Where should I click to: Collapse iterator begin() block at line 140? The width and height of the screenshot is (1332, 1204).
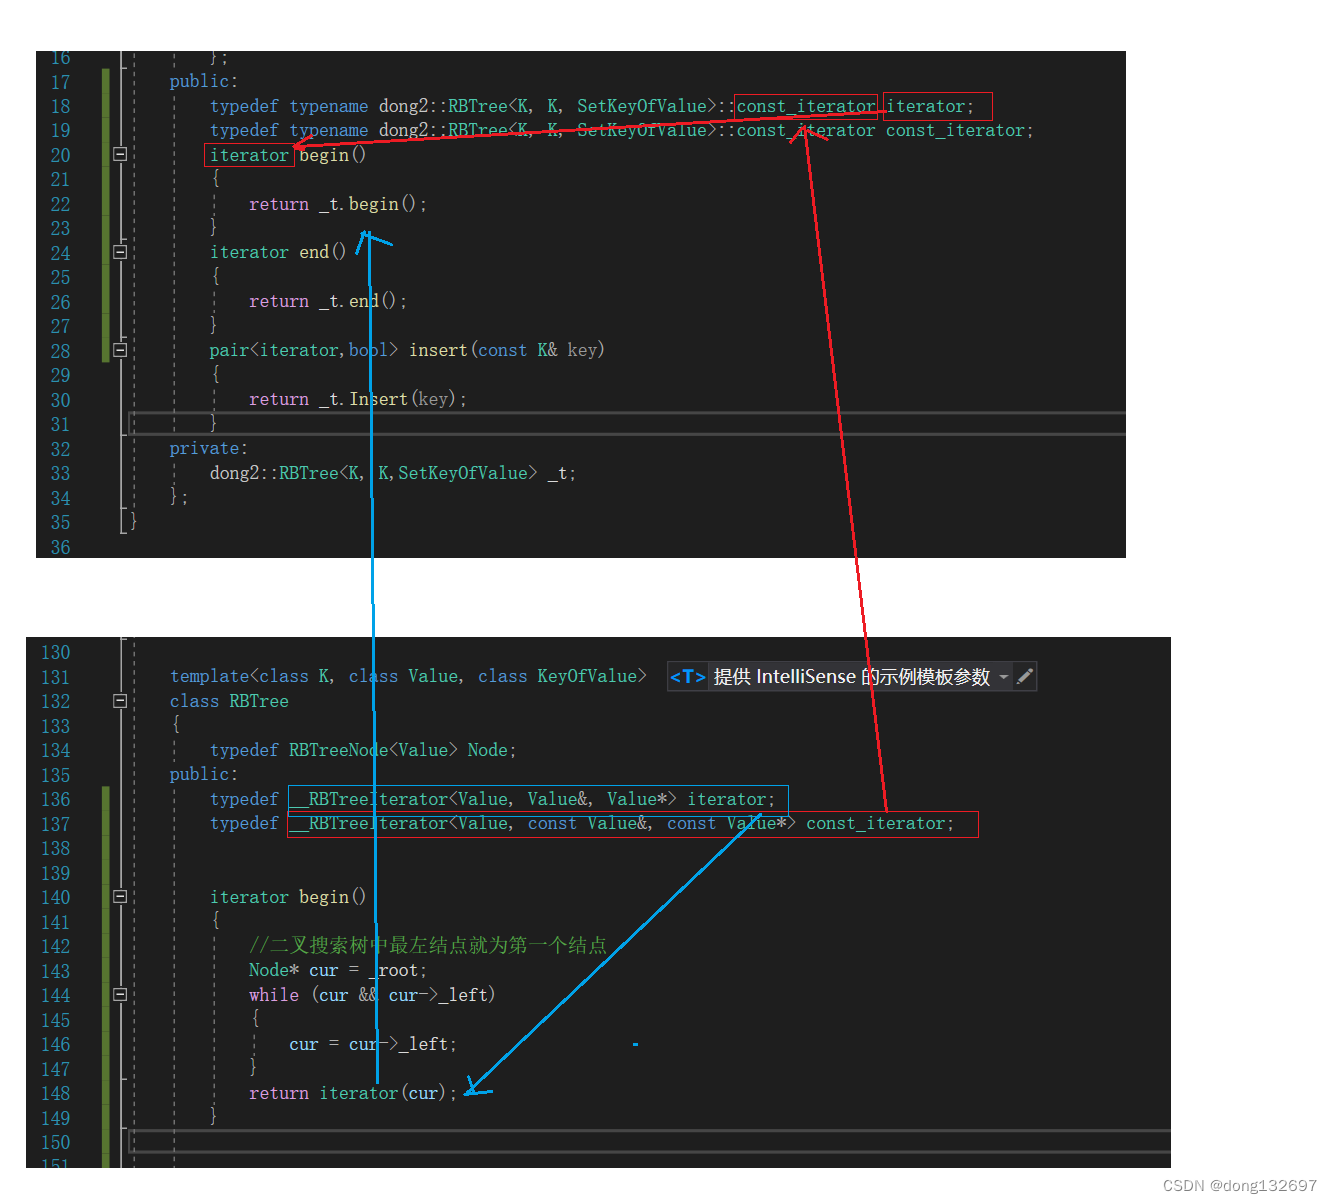point(120,897)
